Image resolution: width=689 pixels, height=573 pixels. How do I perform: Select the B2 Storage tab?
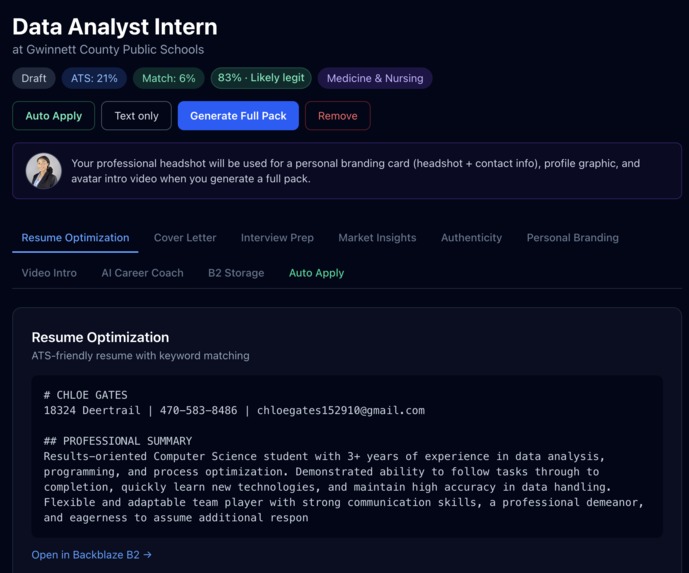click(x=236, y=273)
